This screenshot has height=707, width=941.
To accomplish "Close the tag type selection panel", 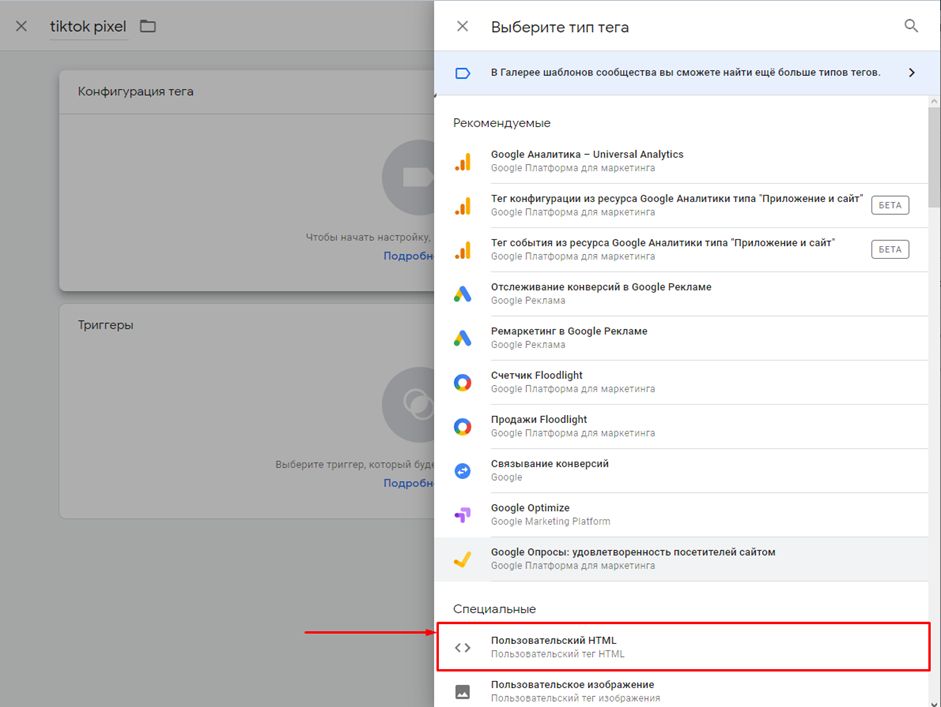I will (x=462, y=27).
